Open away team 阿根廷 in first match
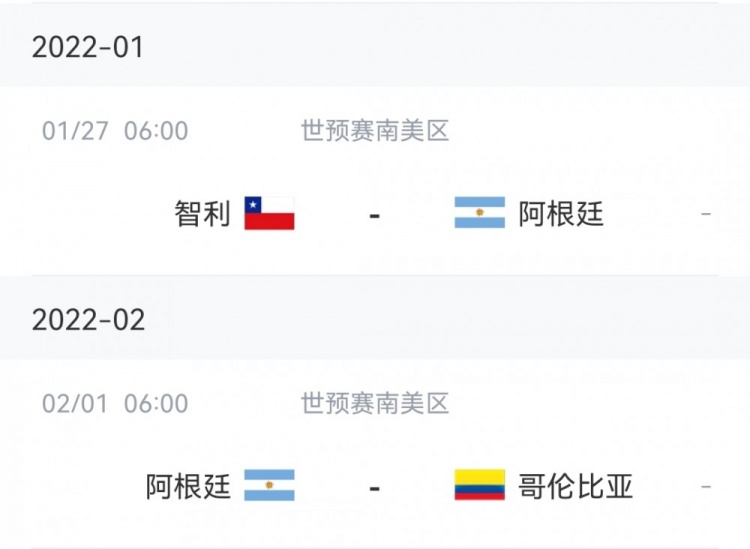This screenshot has width=750, height=549. [x=561, y=213]
